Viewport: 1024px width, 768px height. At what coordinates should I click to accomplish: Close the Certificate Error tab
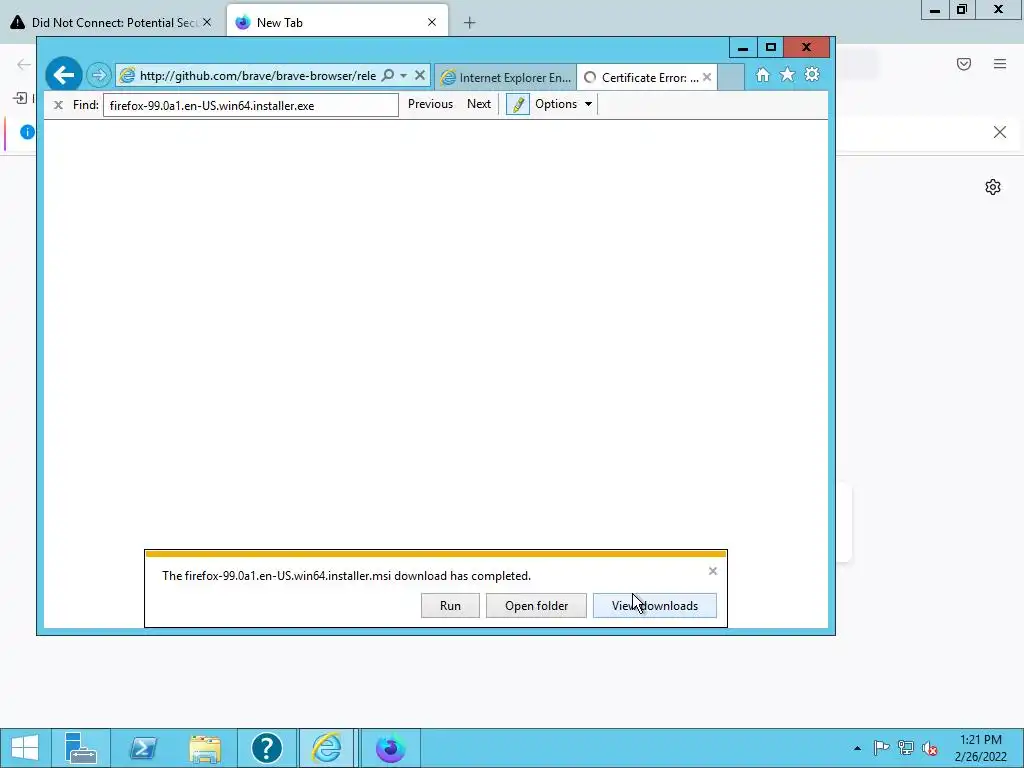[x=707, y=77]
